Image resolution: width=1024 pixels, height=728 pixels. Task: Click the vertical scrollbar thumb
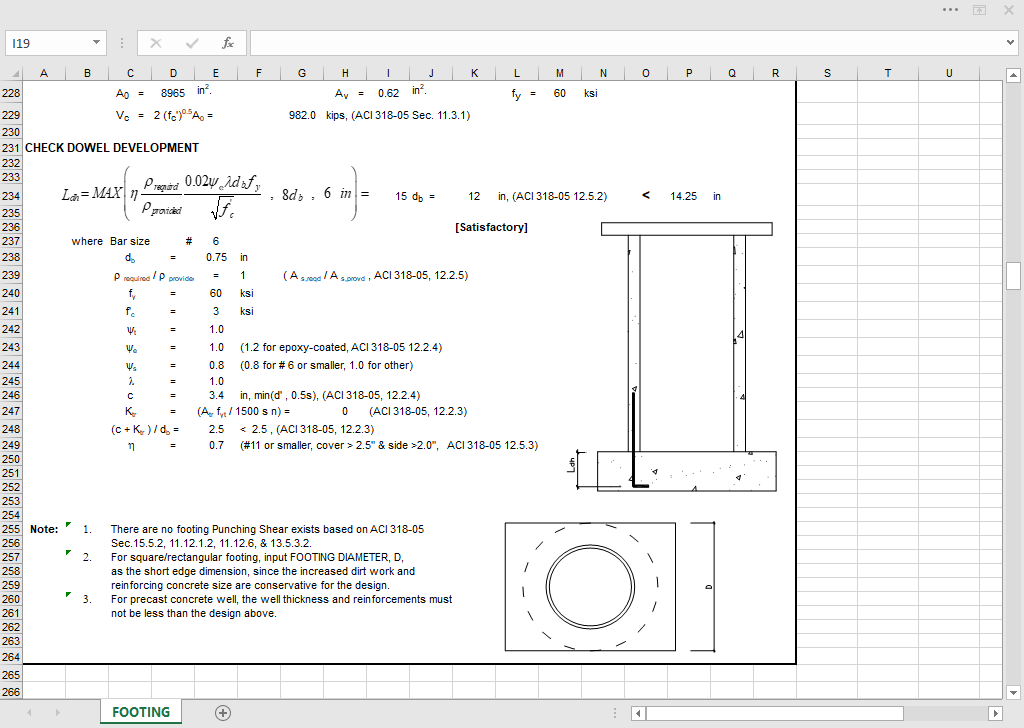click(x=1013, y=276)
